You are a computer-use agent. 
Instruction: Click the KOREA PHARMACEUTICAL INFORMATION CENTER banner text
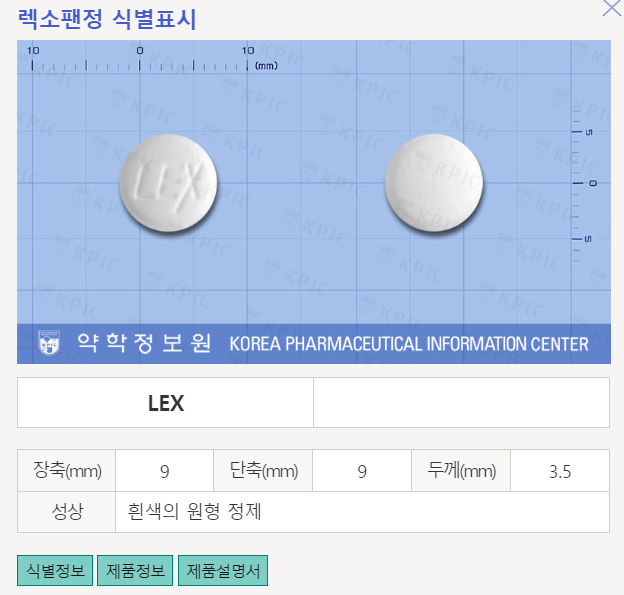[409, 344]
